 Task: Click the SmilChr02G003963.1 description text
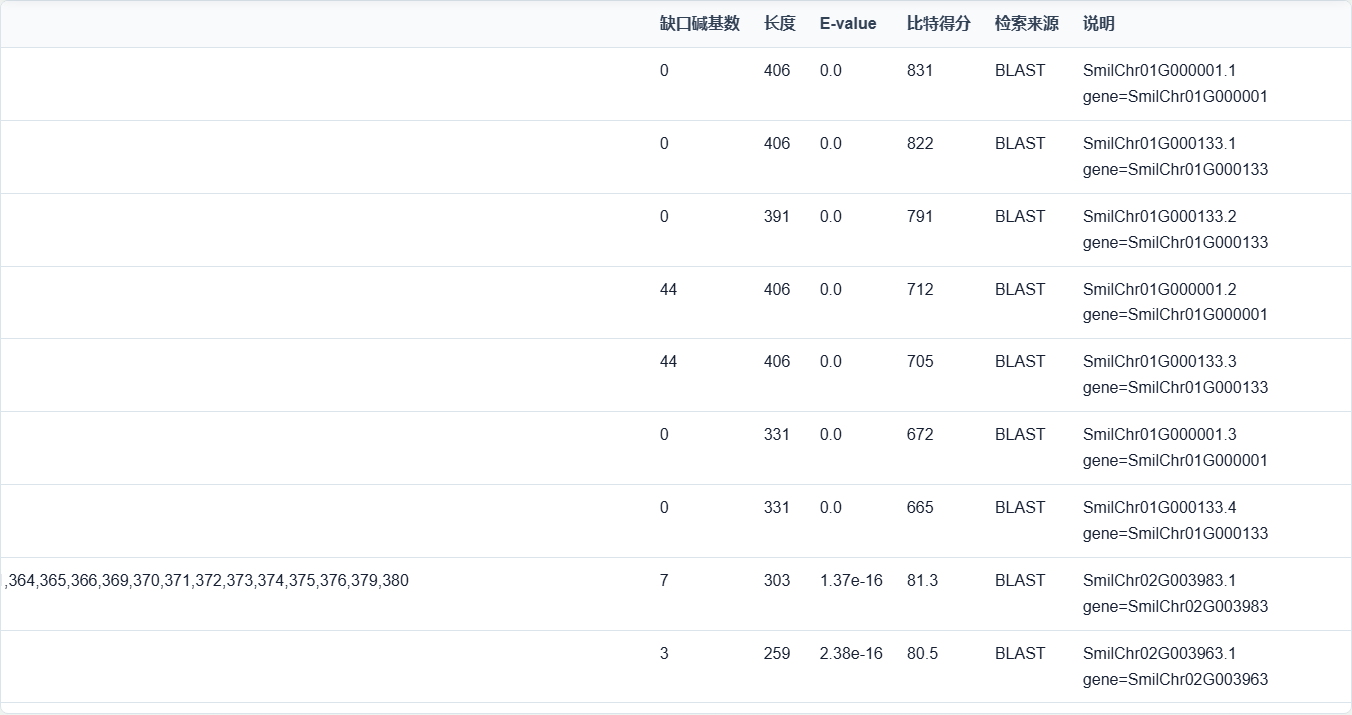1176,667
